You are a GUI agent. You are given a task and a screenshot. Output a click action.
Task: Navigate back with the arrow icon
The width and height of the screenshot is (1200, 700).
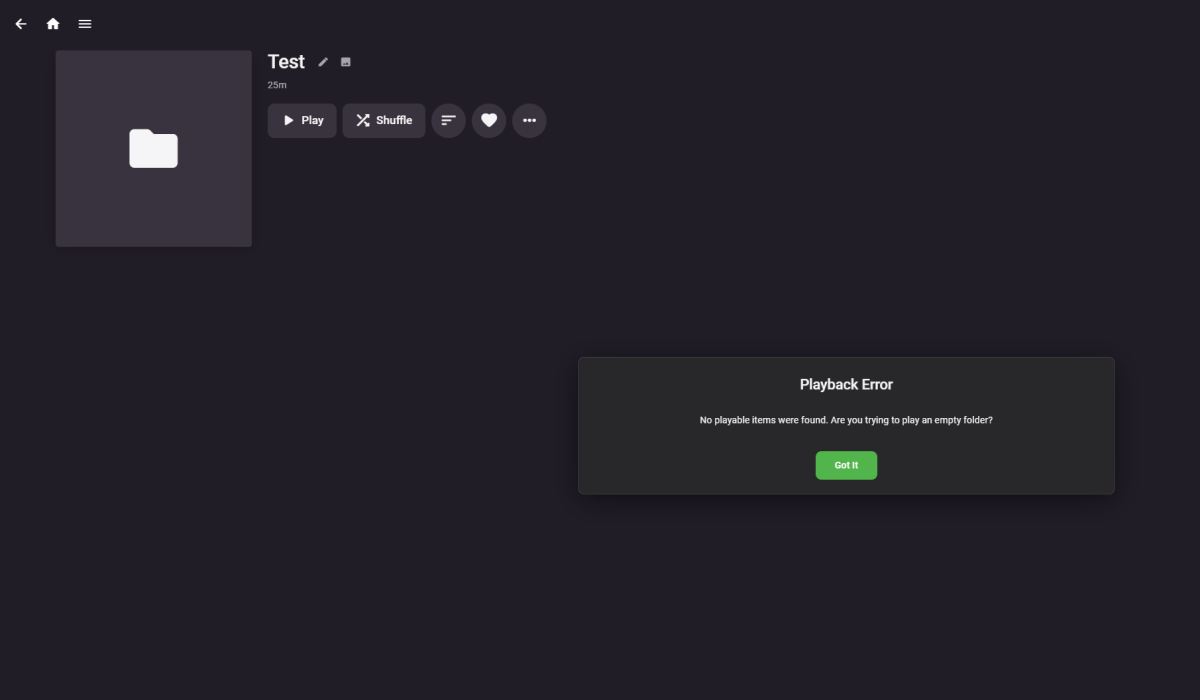point(20,23)
